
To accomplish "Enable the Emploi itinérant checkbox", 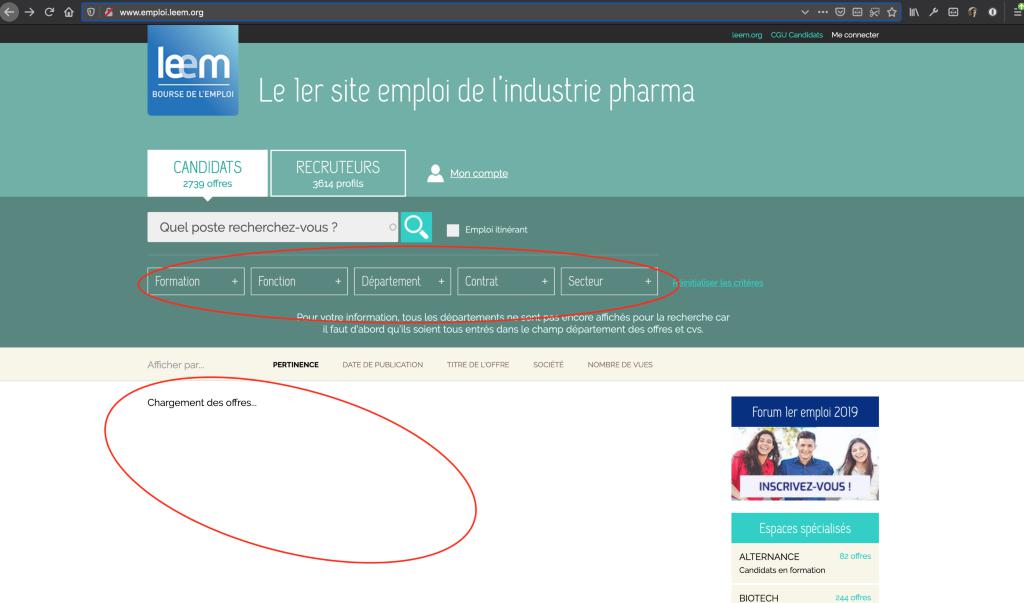I will (452, 229).
